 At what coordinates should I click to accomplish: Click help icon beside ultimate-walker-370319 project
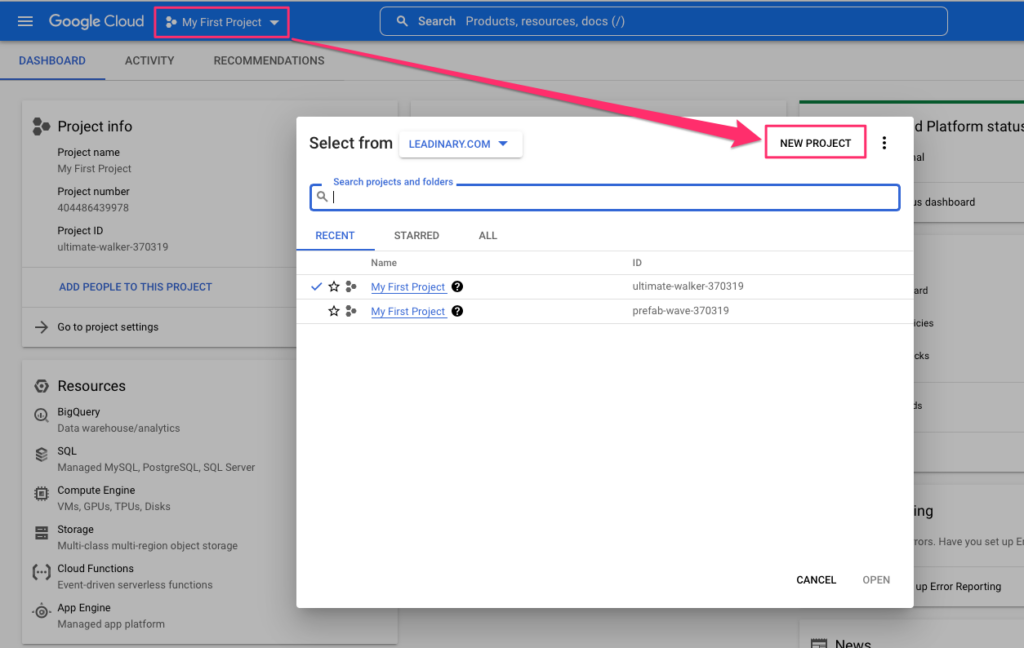click(457, 287)
